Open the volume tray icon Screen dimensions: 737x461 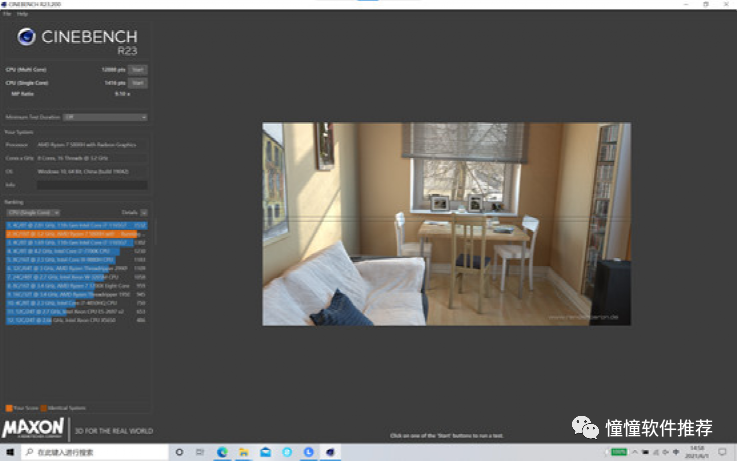pyautogui.click(x=666, y=452)
